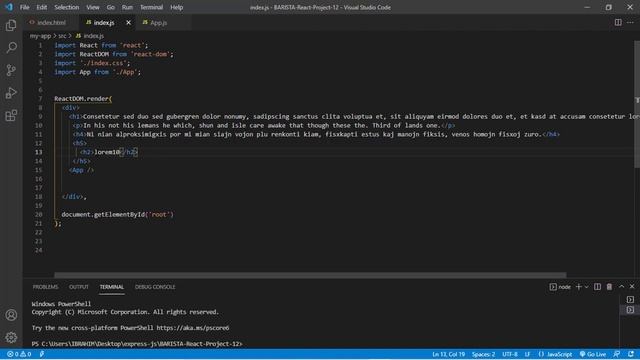
Task: Open notifications bell in status bar
Action: pyautogui.click(x=631, y=354)
